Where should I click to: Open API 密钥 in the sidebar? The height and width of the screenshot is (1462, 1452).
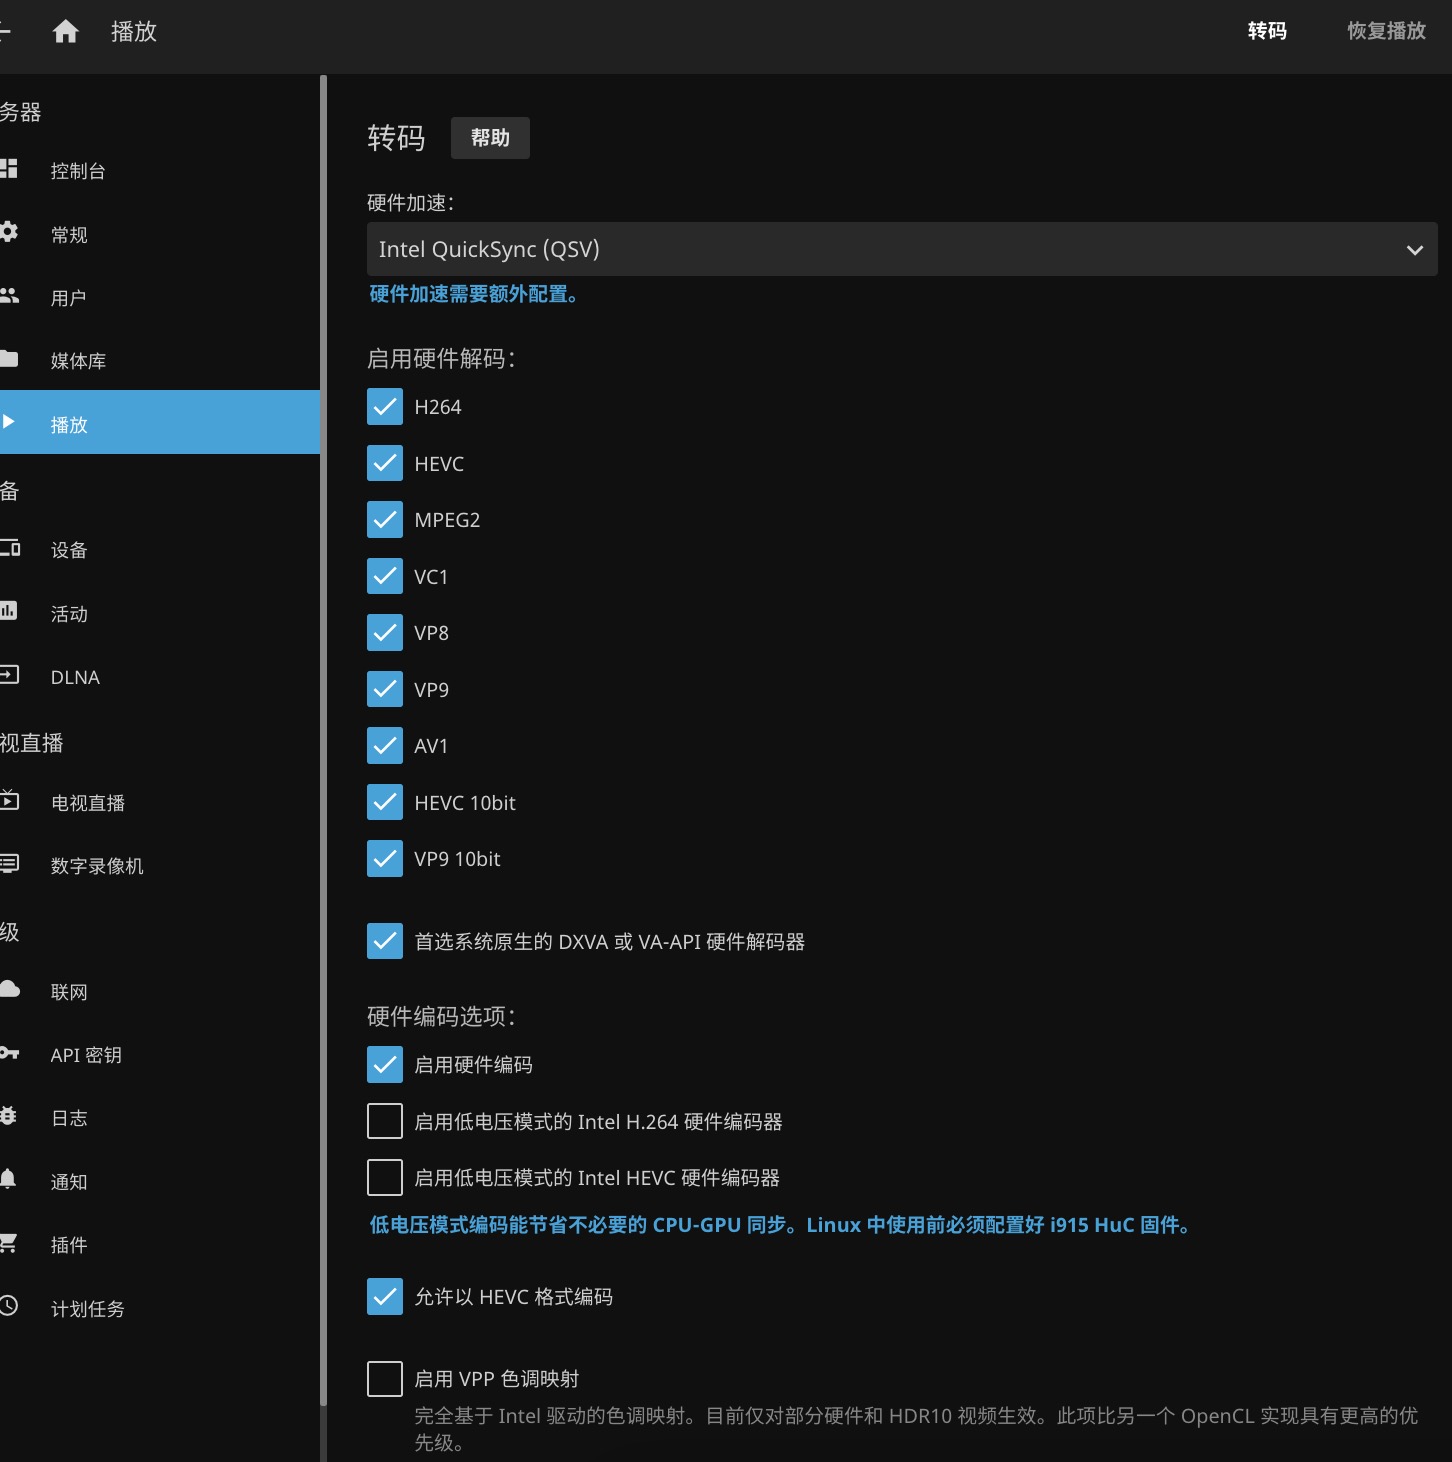[x=160, y=1055]
